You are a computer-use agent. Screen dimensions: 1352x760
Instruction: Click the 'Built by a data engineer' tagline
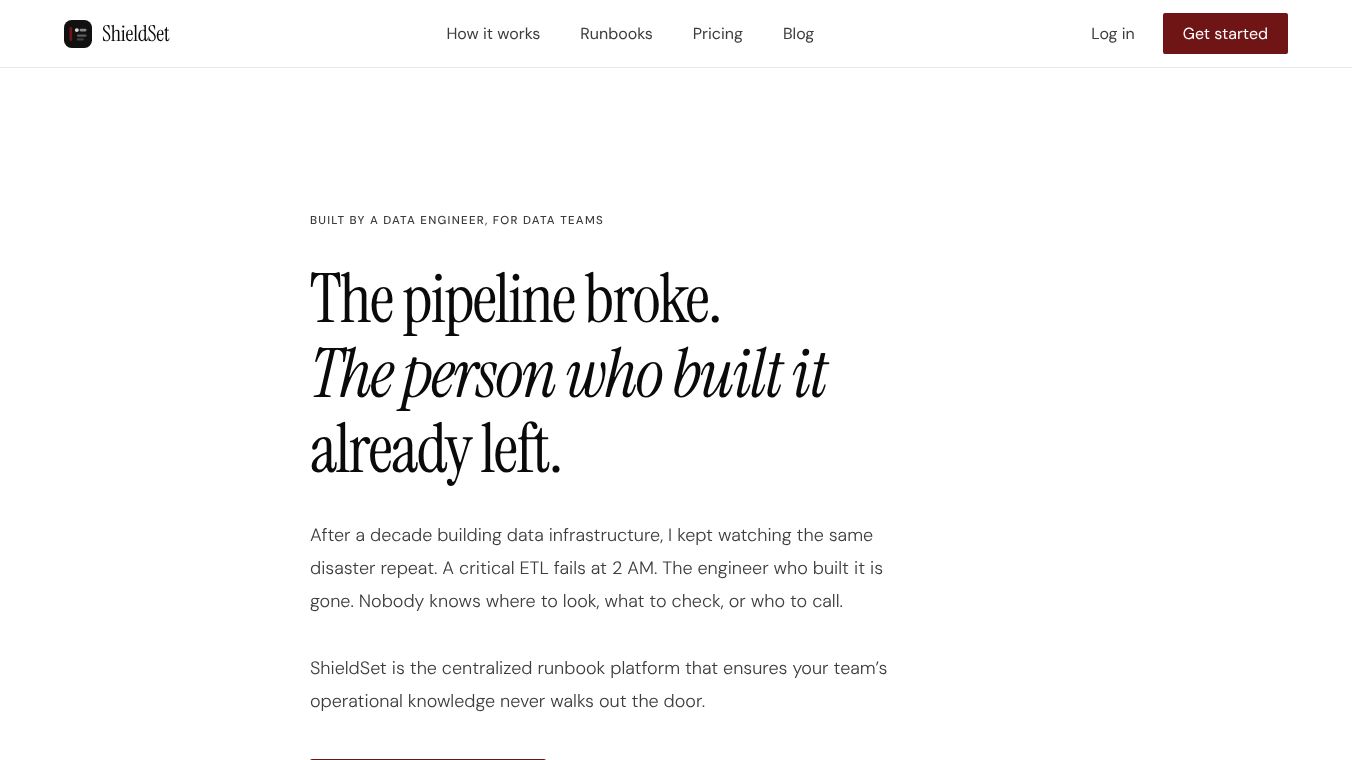tap(457, 220)
